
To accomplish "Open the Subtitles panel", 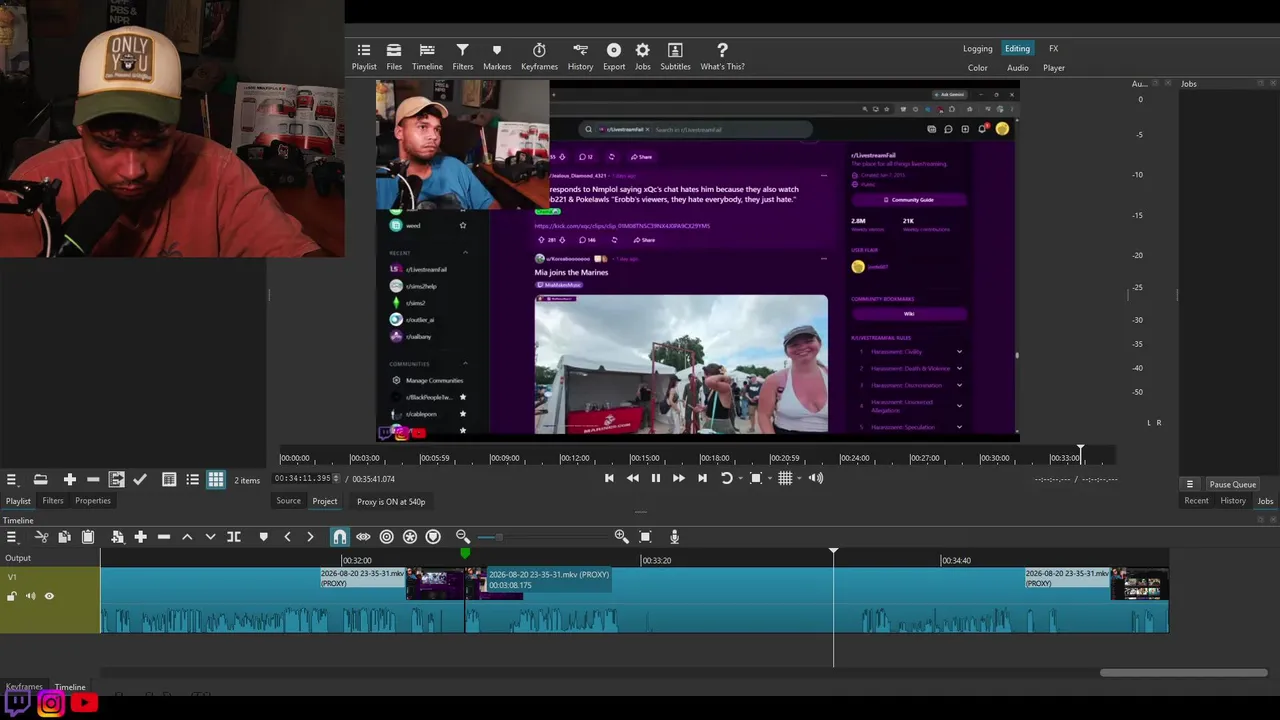I will pos(675,57).
